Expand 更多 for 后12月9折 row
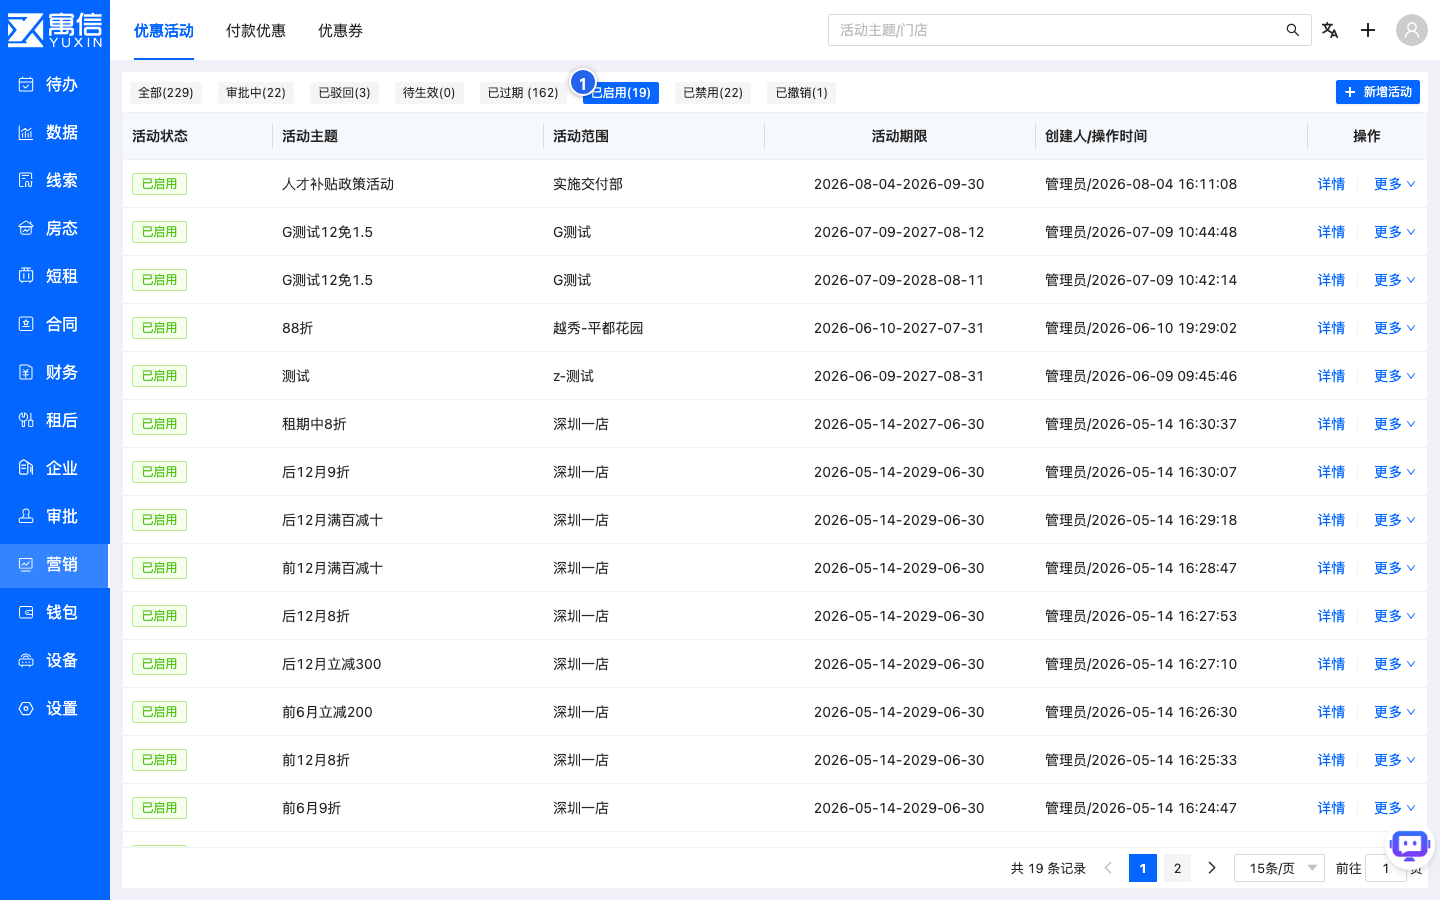This screenshot has height=900, width=1440. coord(1395,472)
